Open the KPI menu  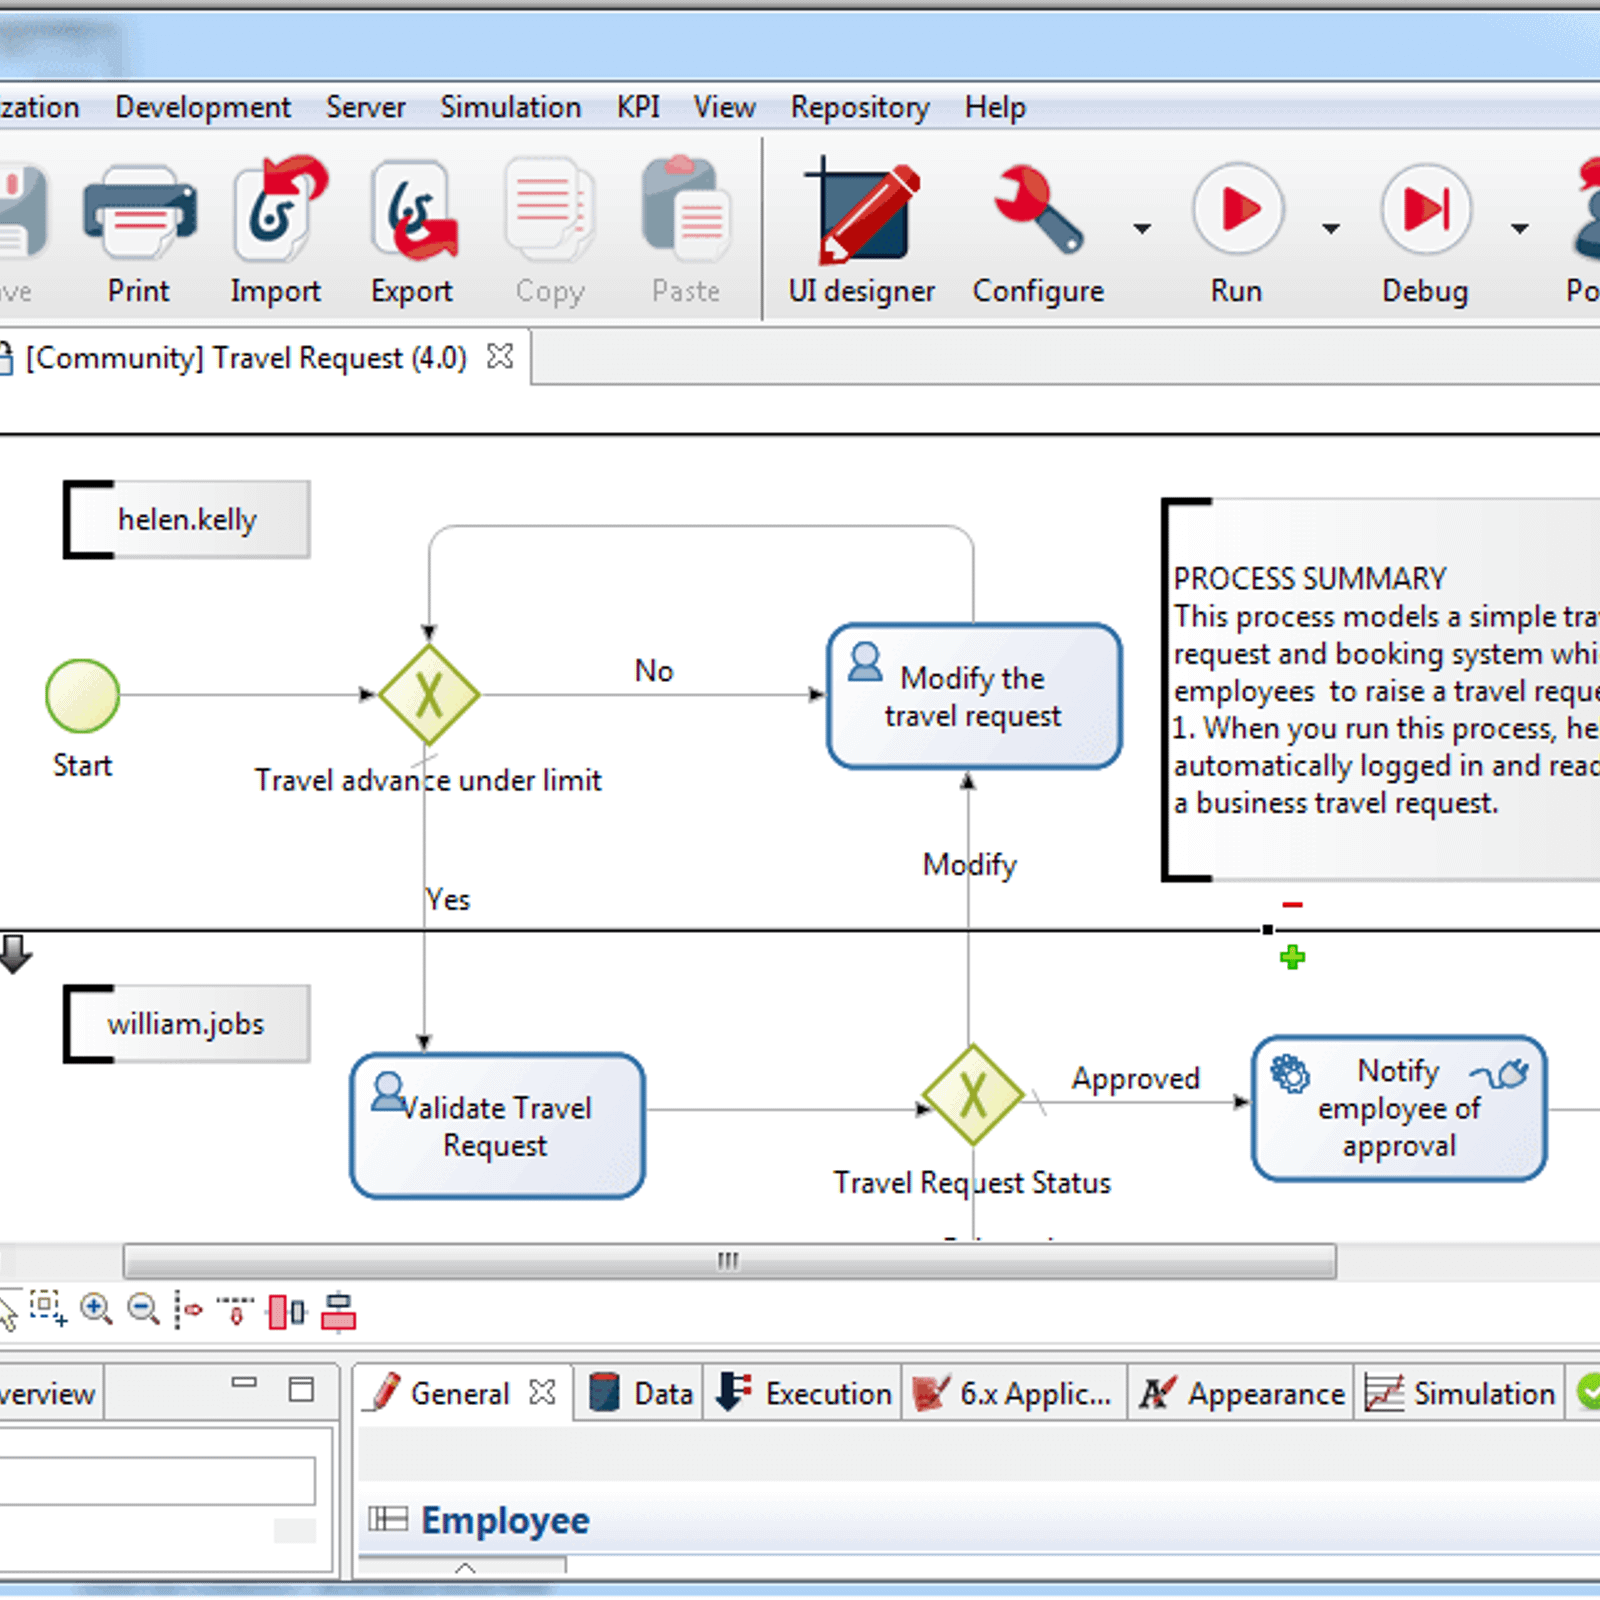click(x=638, y=107)
